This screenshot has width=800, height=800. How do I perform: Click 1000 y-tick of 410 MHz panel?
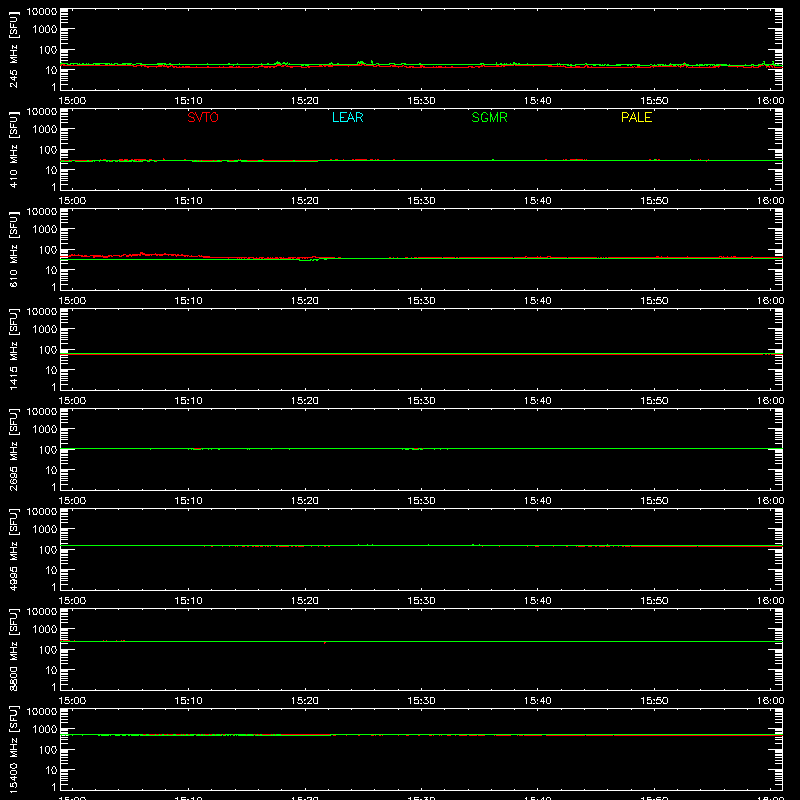(45, 129)
